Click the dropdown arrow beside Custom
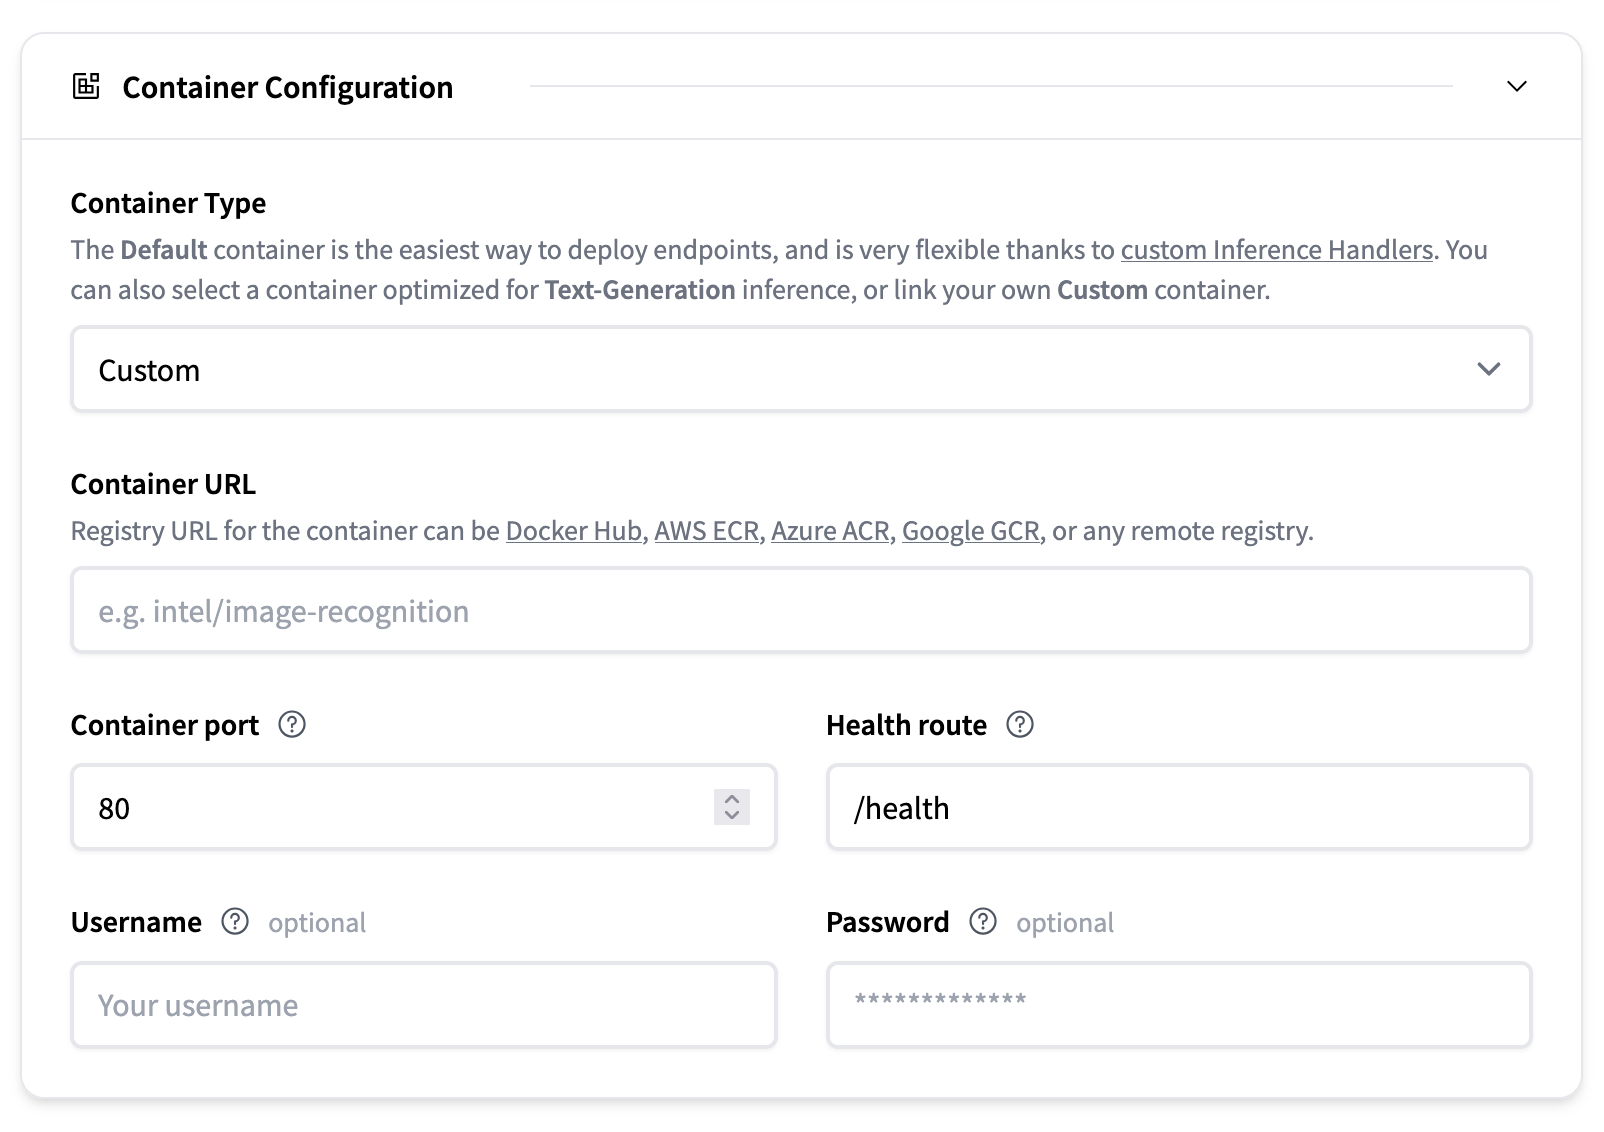Image resolution: width=1604 pixels, height=1132 pixels. [x=1488, y=370]
